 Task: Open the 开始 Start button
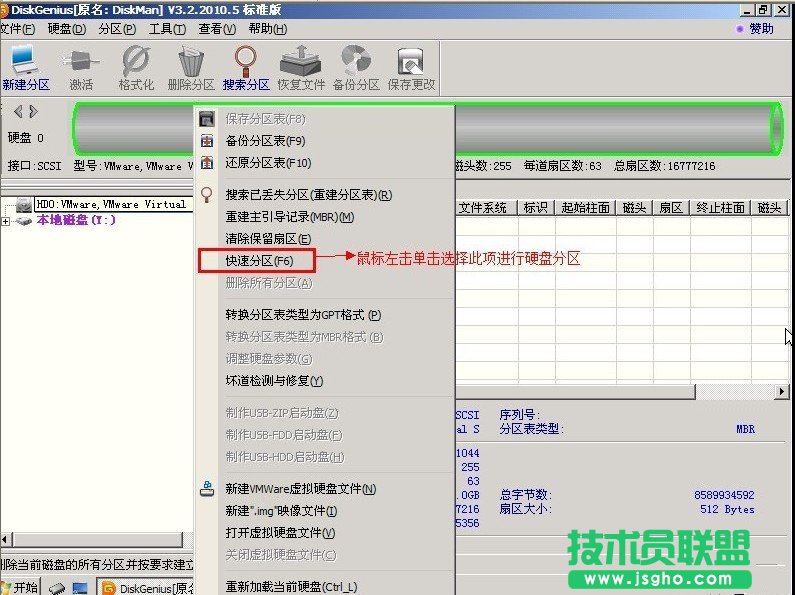pos(20,587)
